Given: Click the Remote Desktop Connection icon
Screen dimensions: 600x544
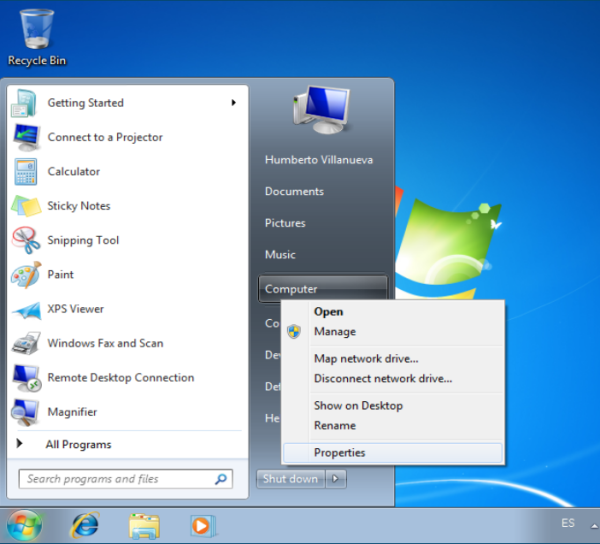Looking at the screenshot, I should [26, 378].
